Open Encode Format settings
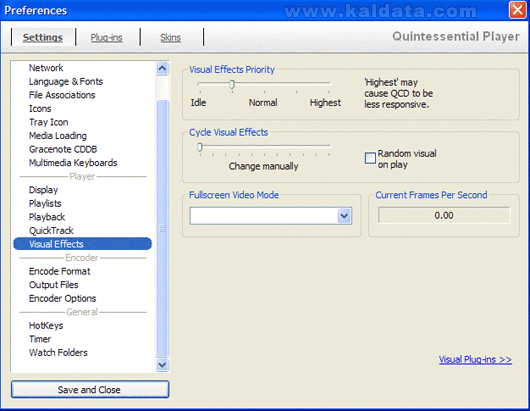This screenshot has height=411, width=530. 59,271
